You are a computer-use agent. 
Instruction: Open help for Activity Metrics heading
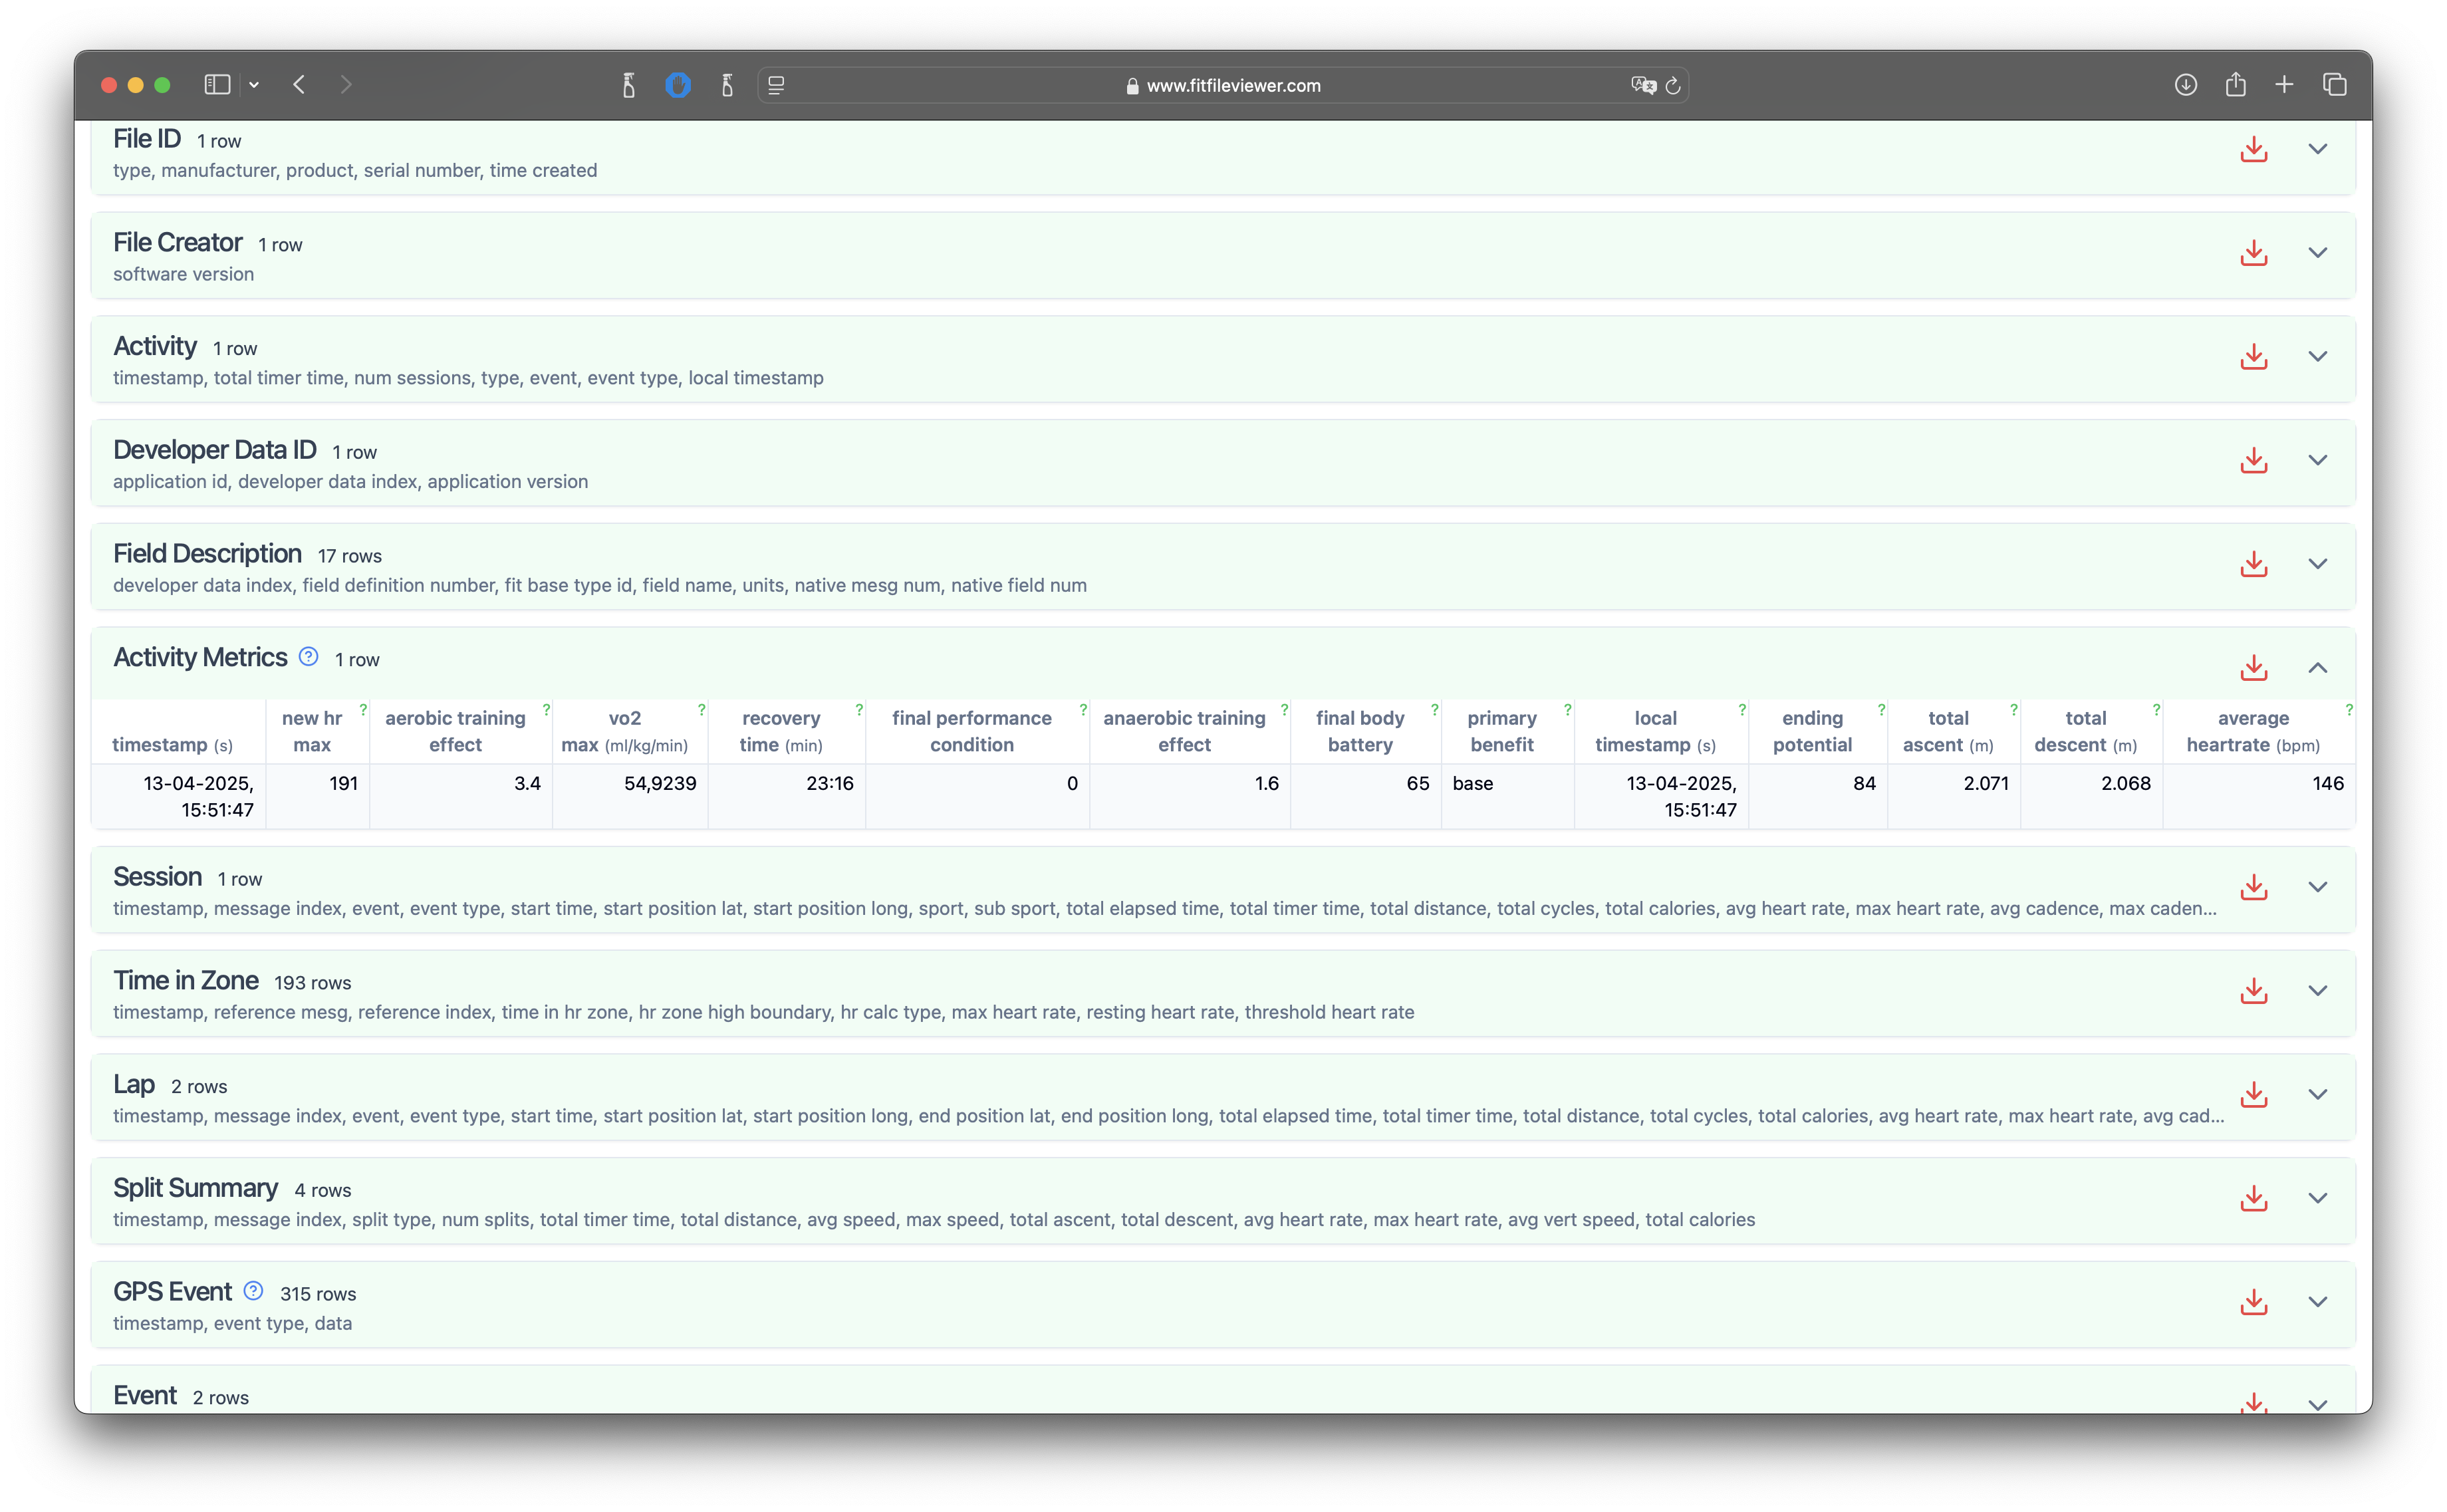[309, 657]
